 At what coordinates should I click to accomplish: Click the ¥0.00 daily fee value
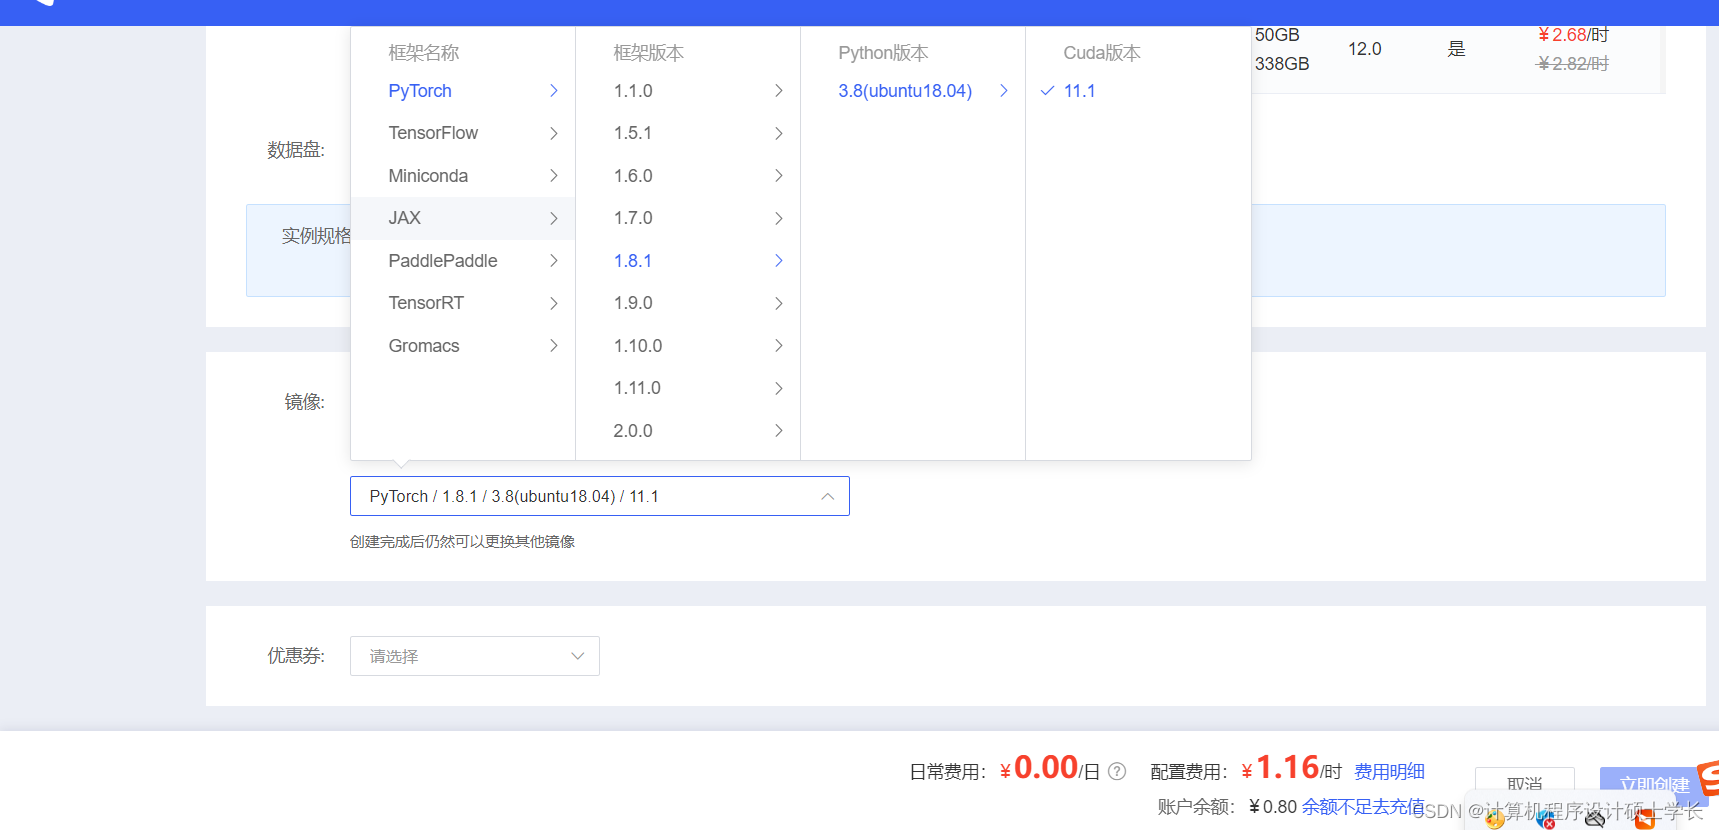tap(1039, 768)
